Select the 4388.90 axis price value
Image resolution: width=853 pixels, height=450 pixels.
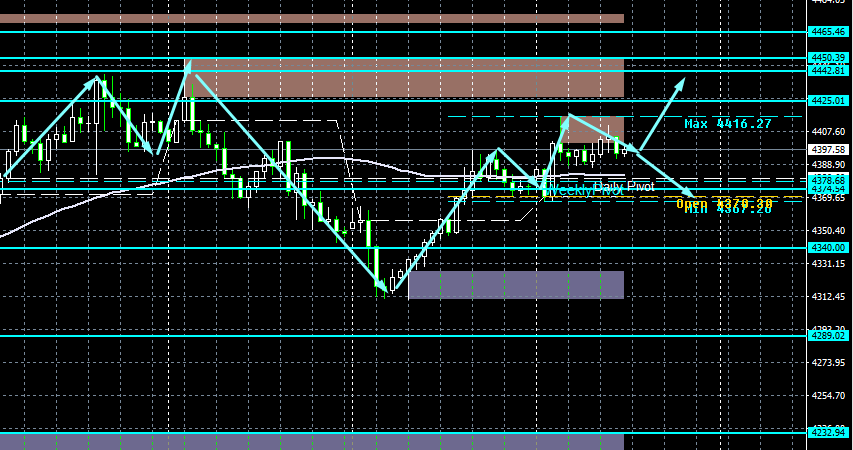830,164
